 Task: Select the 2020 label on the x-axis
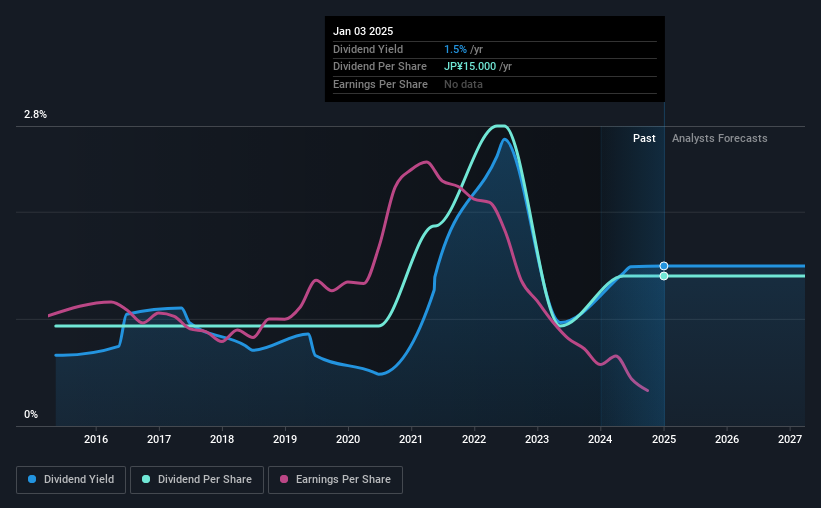pos(348,439)
